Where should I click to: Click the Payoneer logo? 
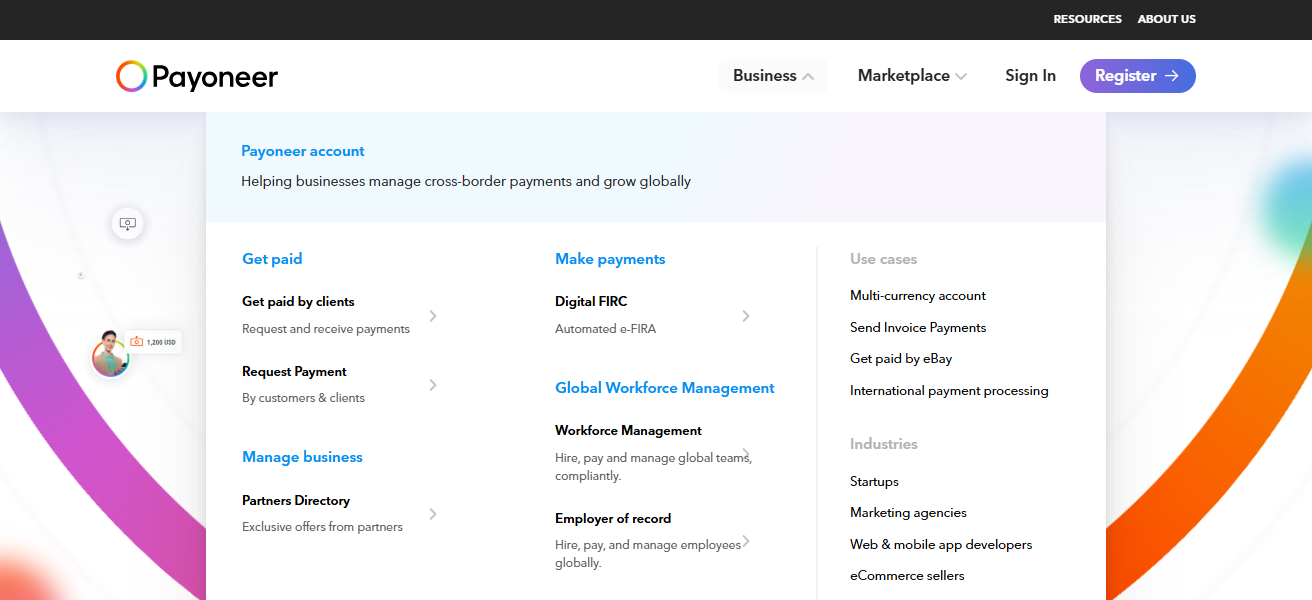tap(197, 76)
